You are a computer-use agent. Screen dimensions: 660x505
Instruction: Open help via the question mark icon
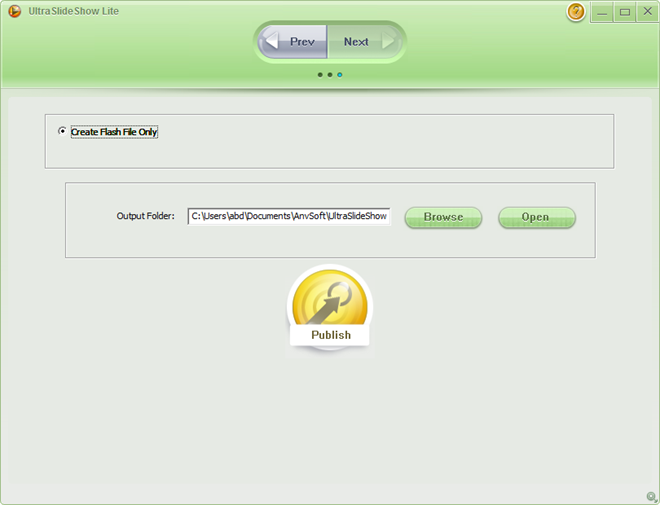[x=575, y=12]
